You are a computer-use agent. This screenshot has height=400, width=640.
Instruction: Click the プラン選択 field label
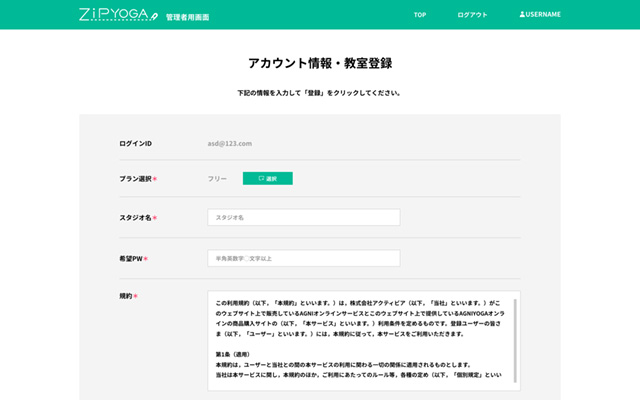pyautogui.click(x=136, y=179)
